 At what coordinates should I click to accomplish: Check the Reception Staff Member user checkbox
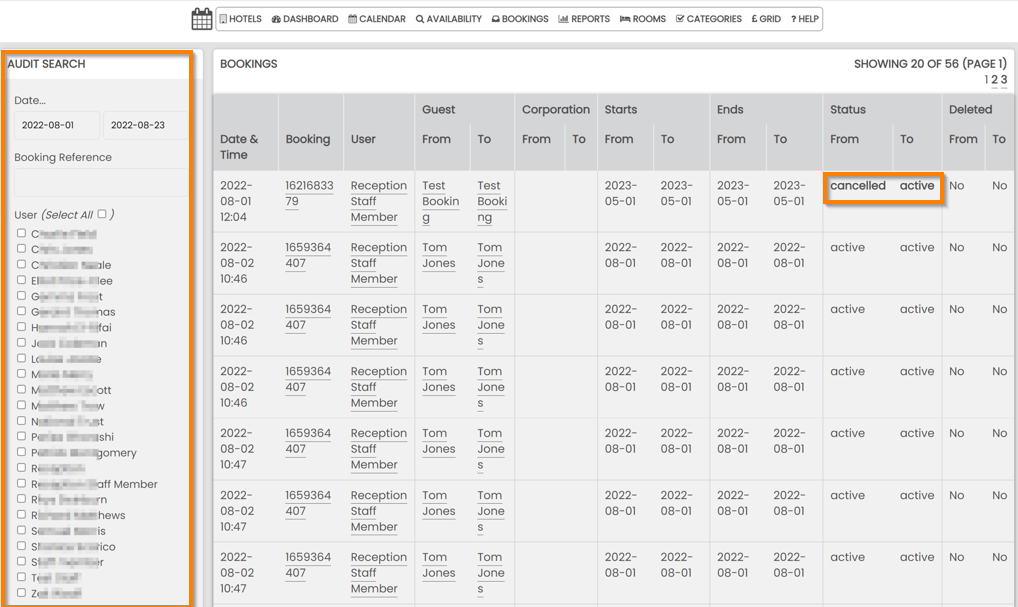(x=21, y=484)
